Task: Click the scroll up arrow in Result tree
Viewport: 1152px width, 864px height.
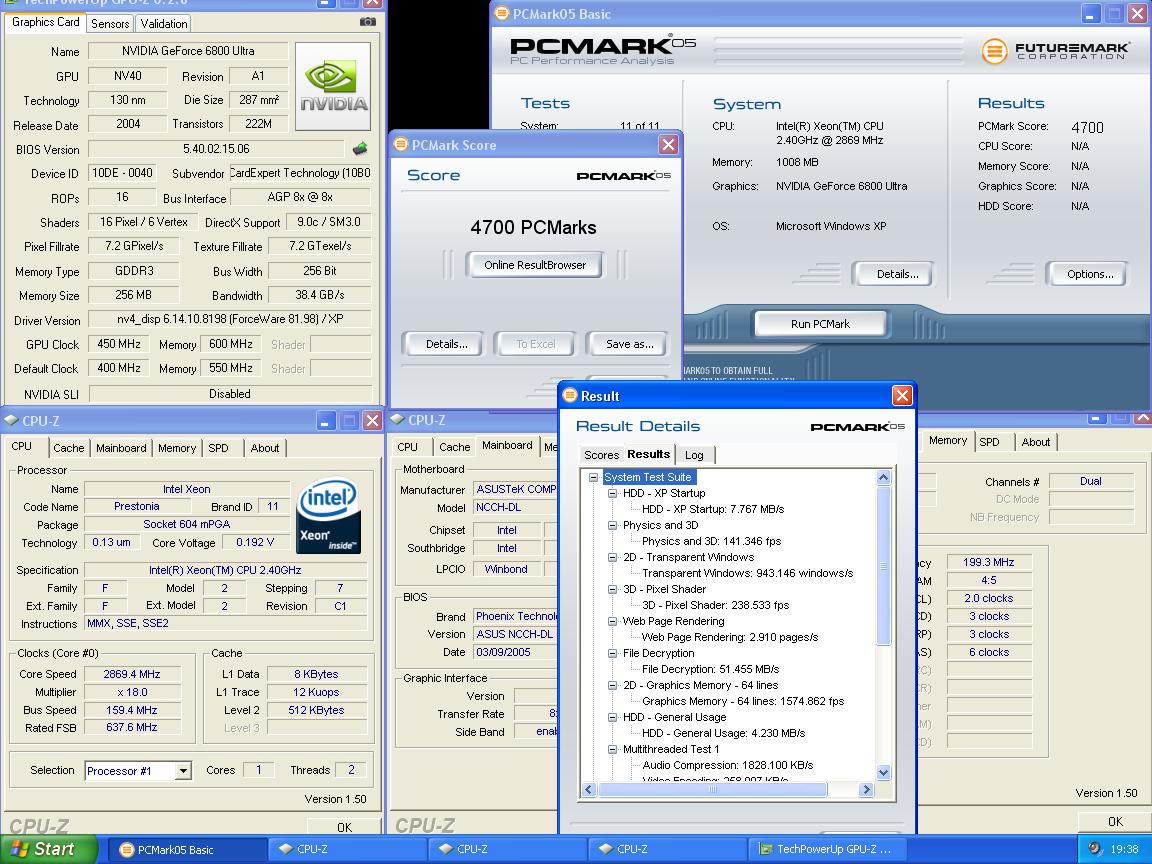Action: 884,478
